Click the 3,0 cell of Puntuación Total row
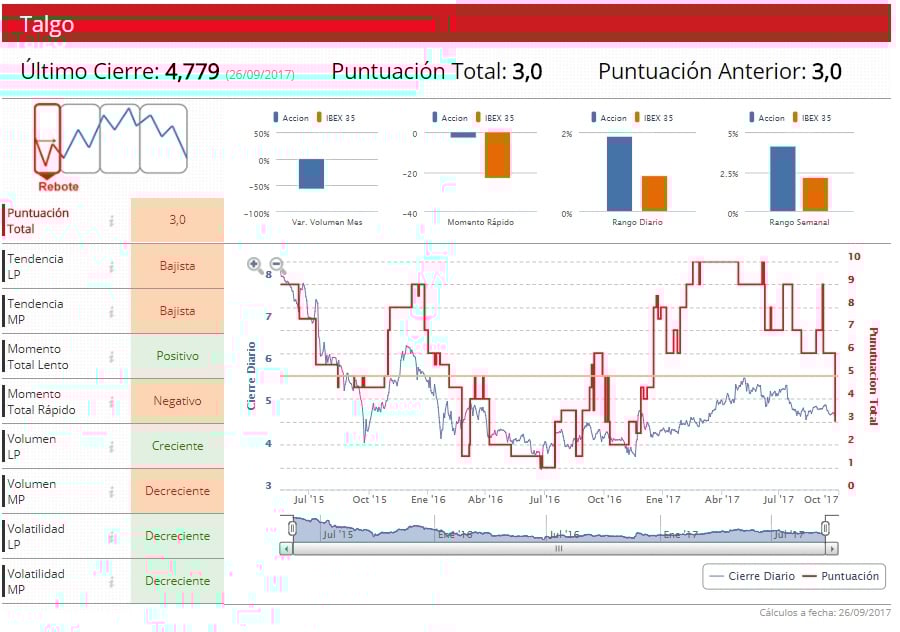This screenshot has width=900, height=632. coord(177,220)
